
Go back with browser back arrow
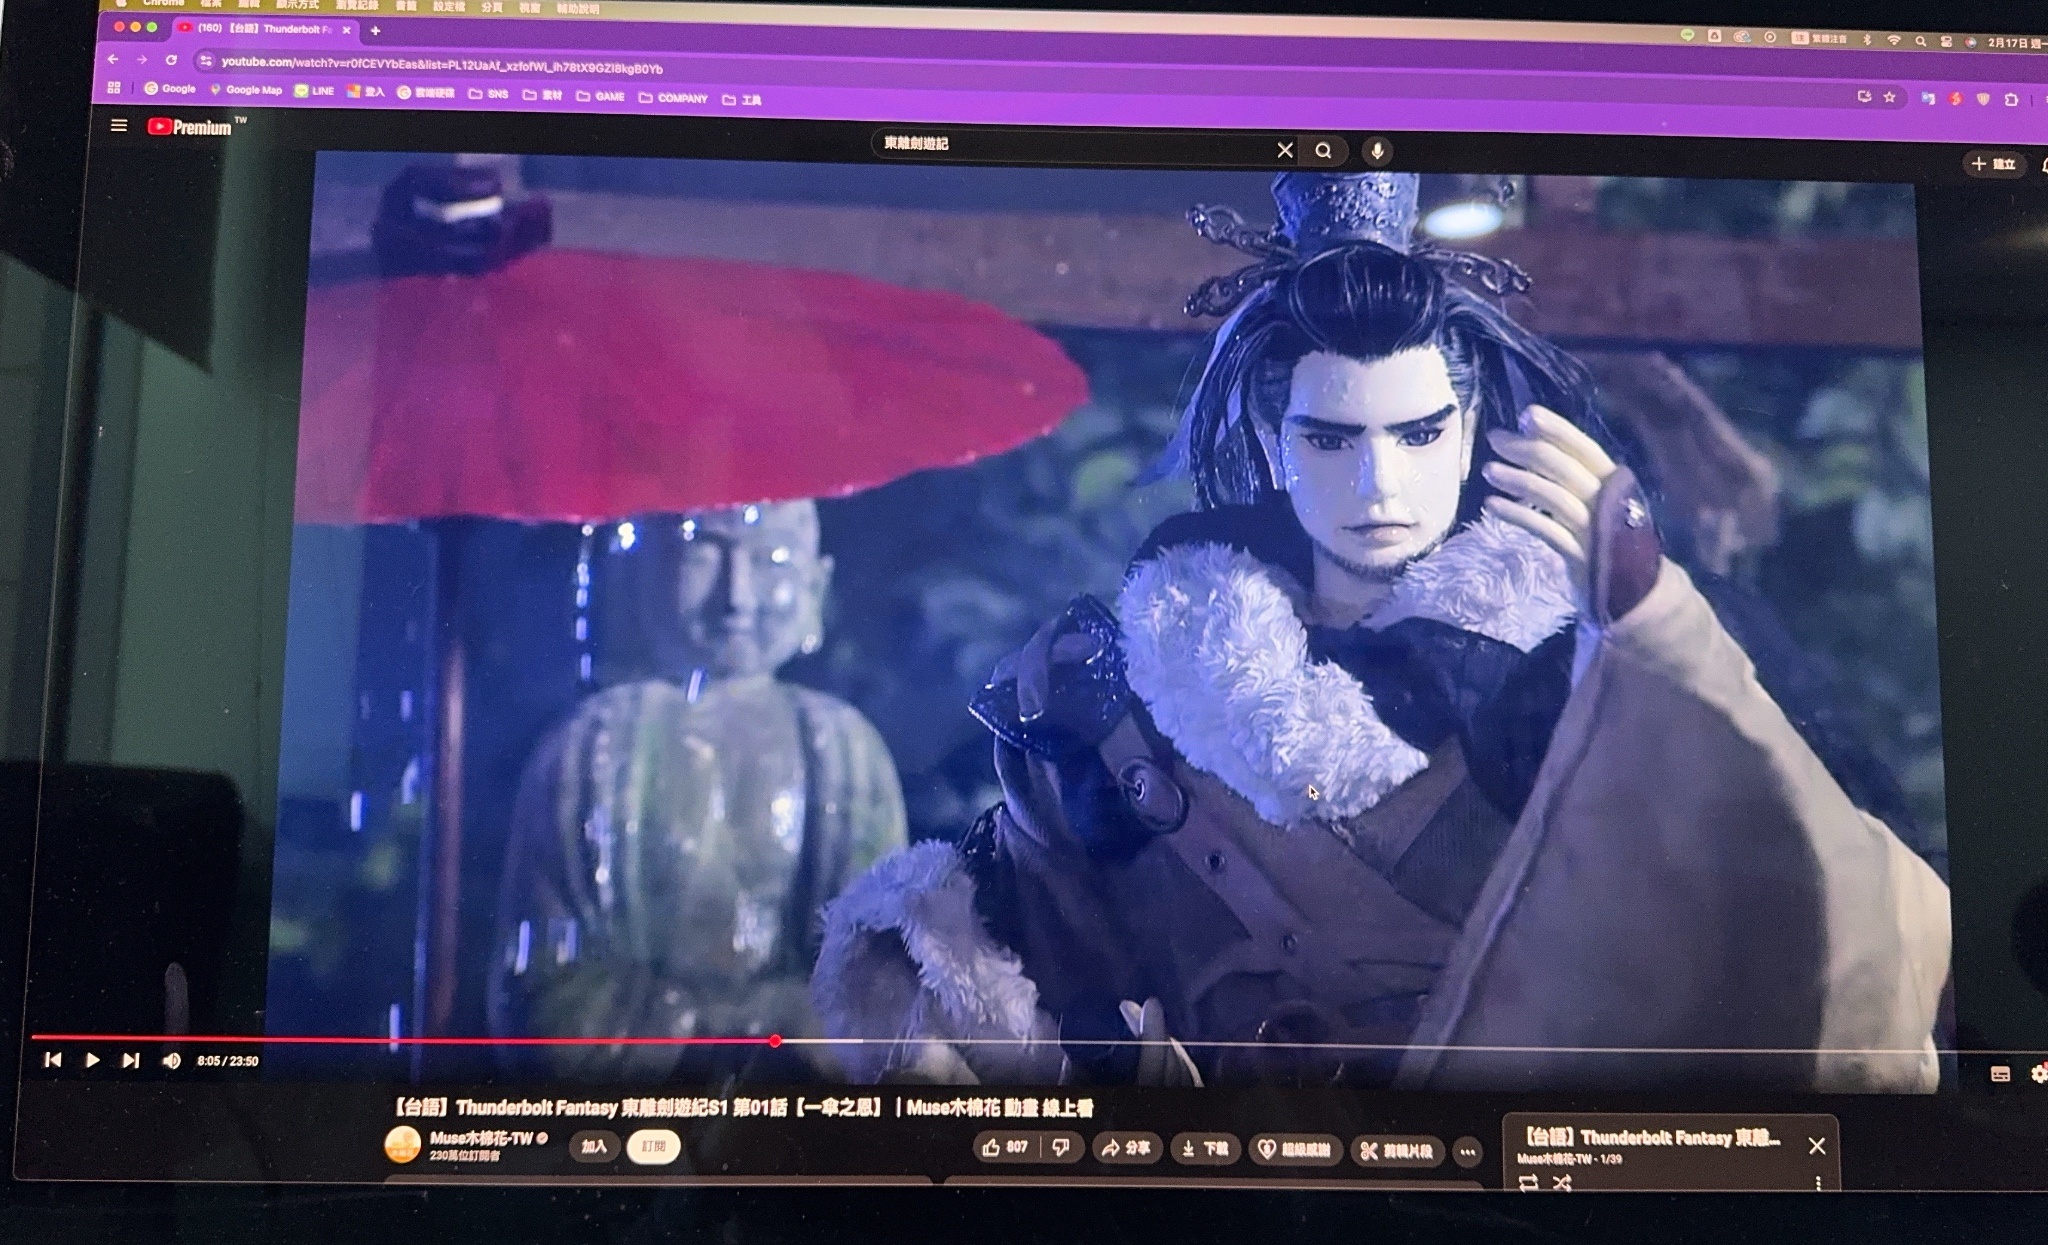[x=113, y=60]
